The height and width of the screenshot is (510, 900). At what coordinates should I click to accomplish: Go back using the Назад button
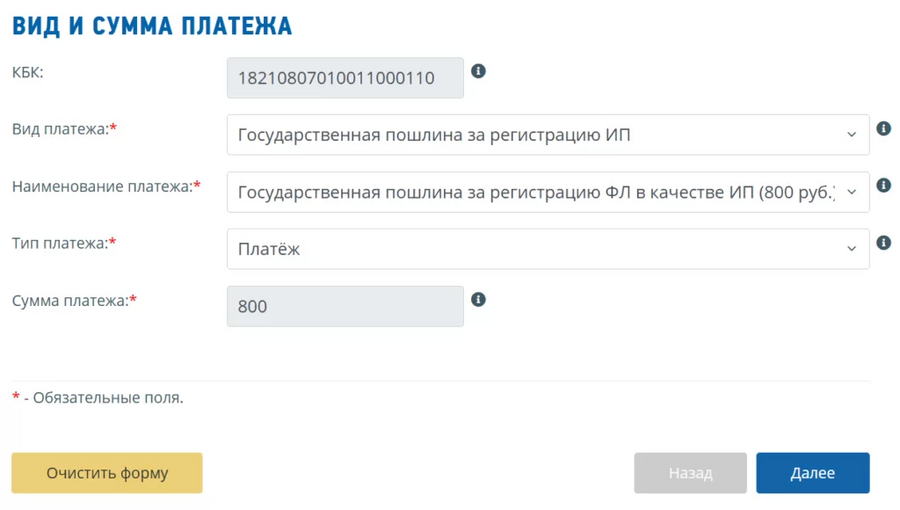click(x=690, y=473)
